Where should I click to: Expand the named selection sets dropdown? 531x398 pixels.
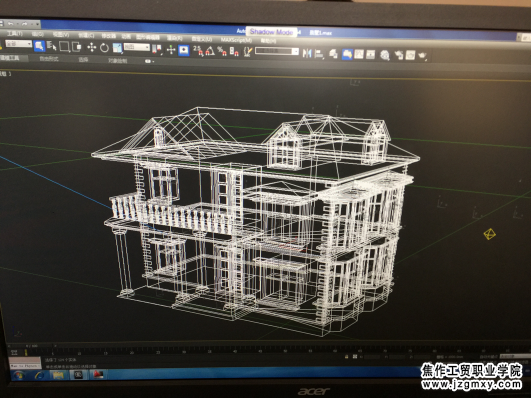(x=277, y=51)
